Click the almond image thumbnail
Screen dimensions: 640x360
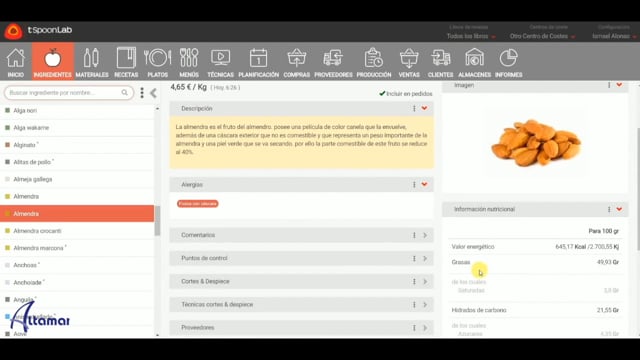coord(536,143)
